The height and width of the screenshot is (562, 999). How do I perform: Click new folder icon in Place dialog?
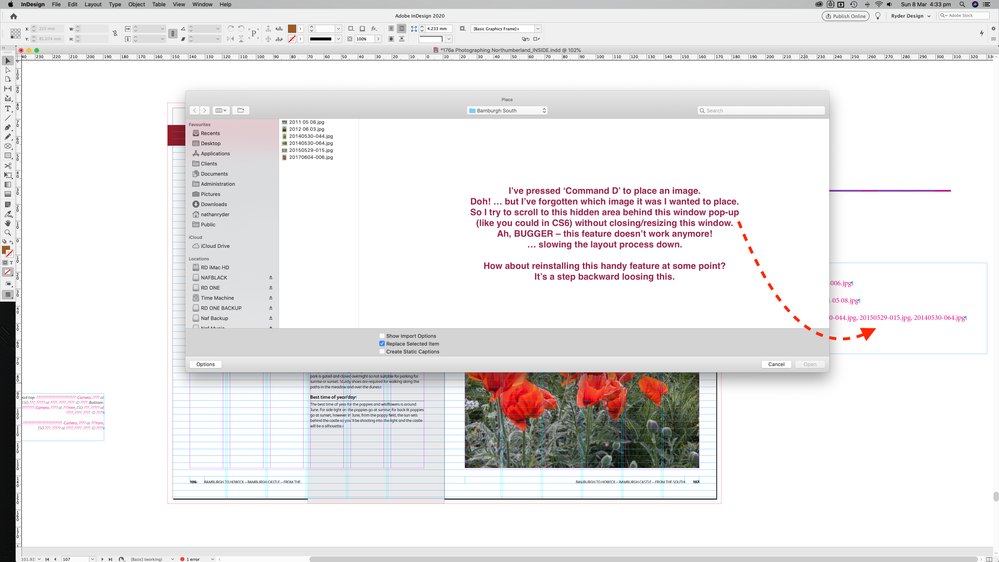tap(241, 110)
